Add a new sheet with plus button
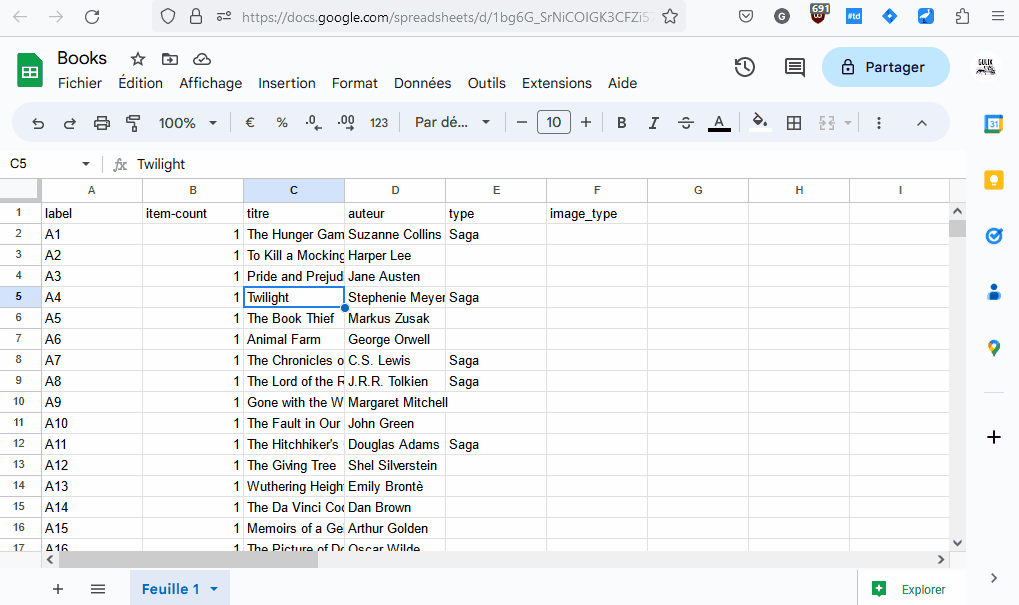1019x605 pixels. (x=58, y=589)
